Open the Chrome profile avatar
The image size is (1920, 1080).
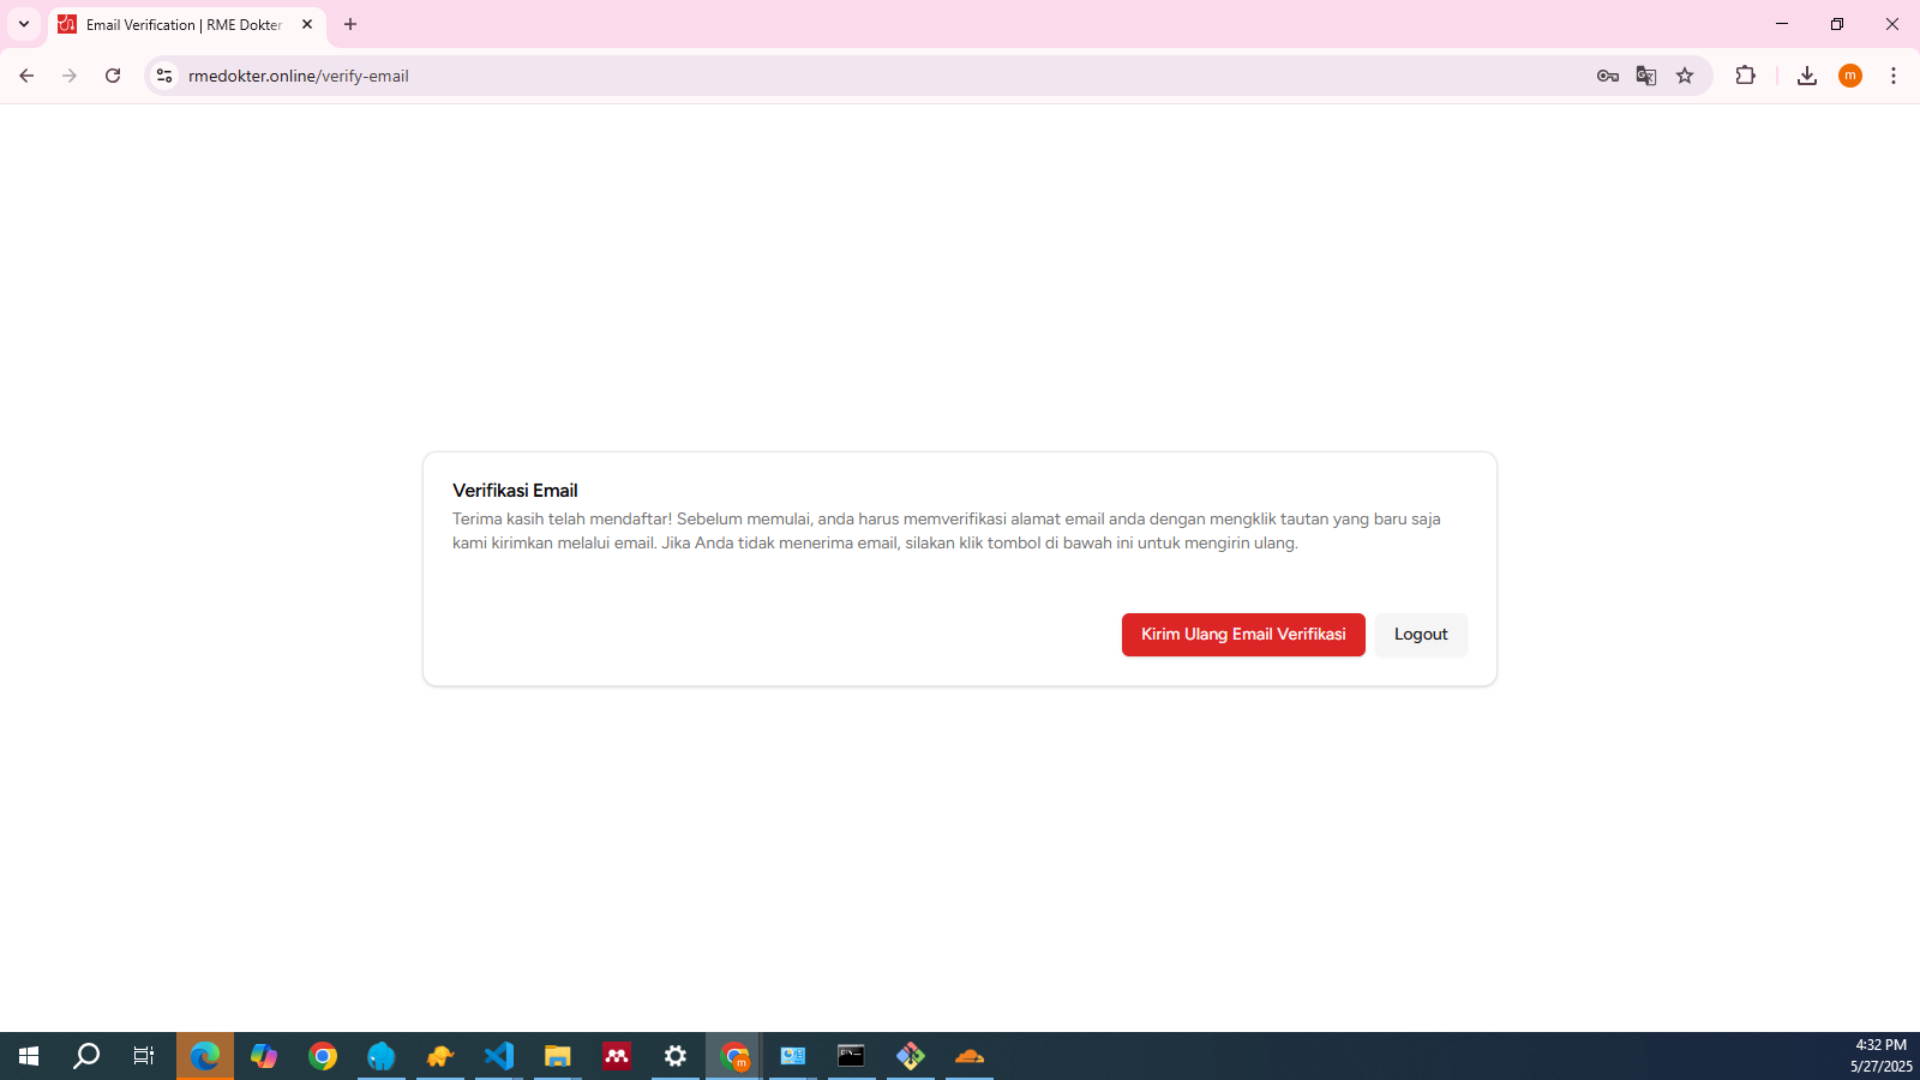(1850, 76)
